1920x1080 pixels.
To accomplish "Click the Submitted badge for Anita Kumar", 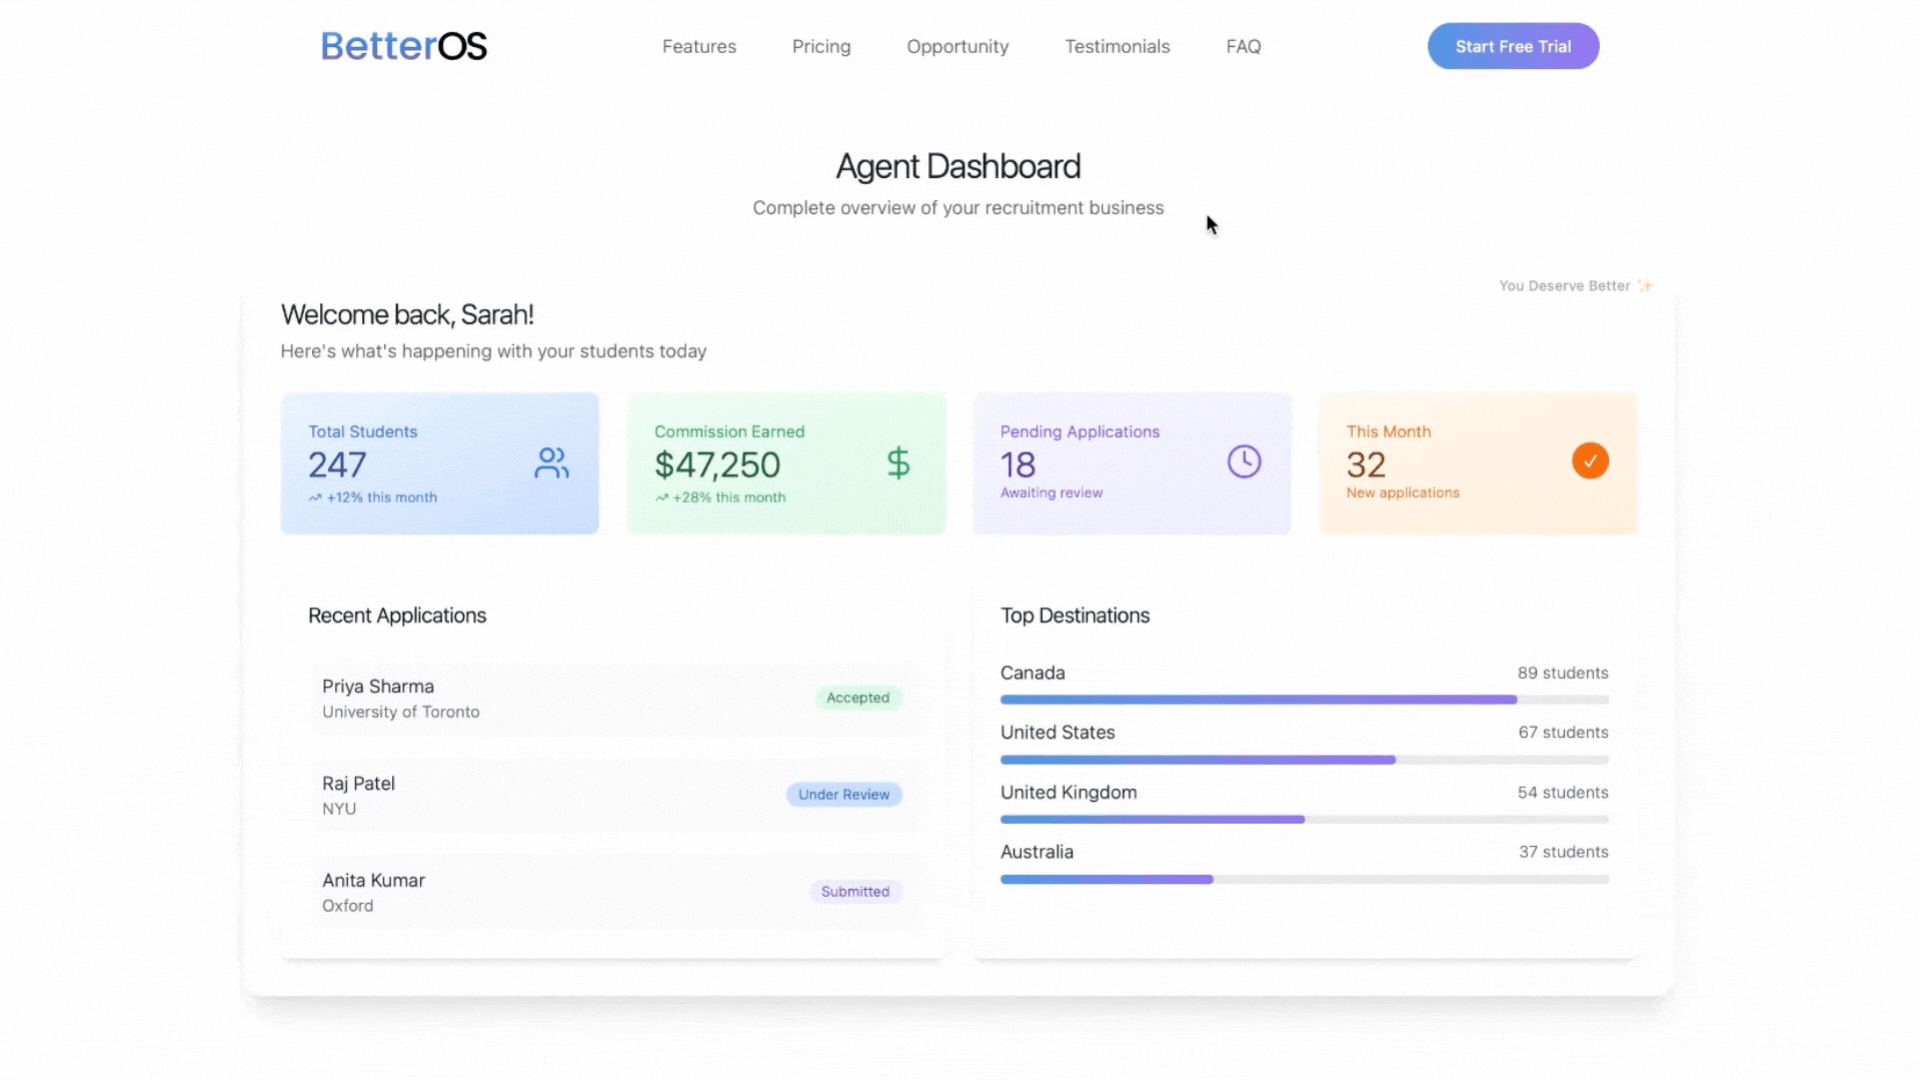I will tap(854, 892).
